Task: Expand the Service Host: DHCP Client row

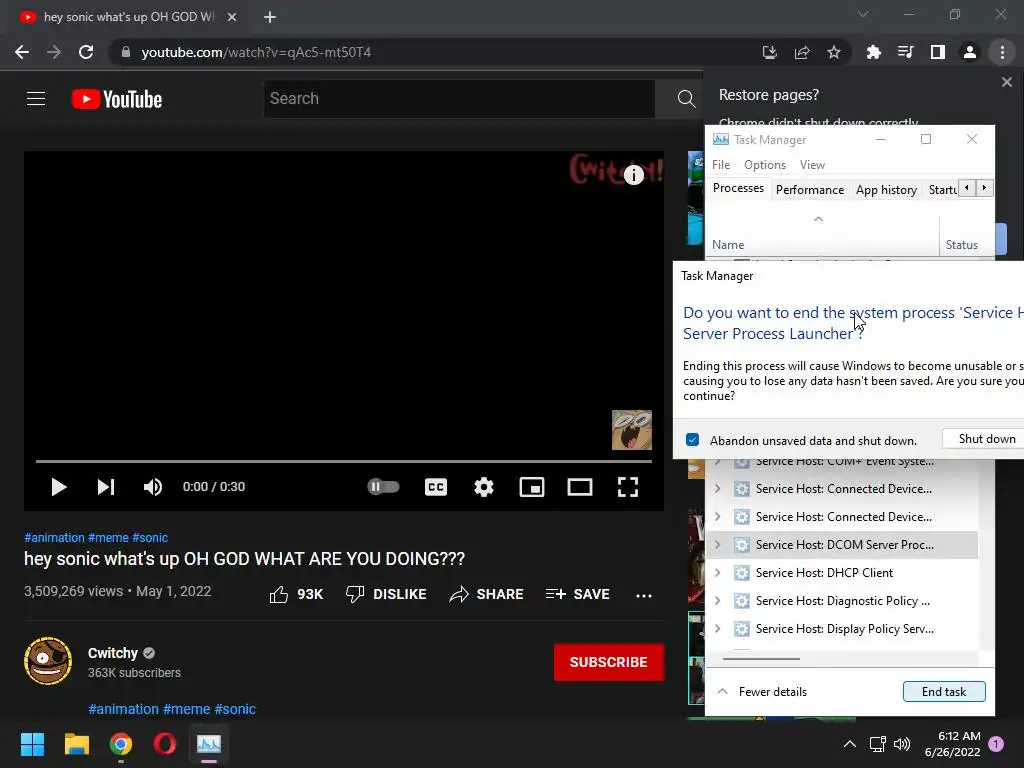Action: [718, 573]
